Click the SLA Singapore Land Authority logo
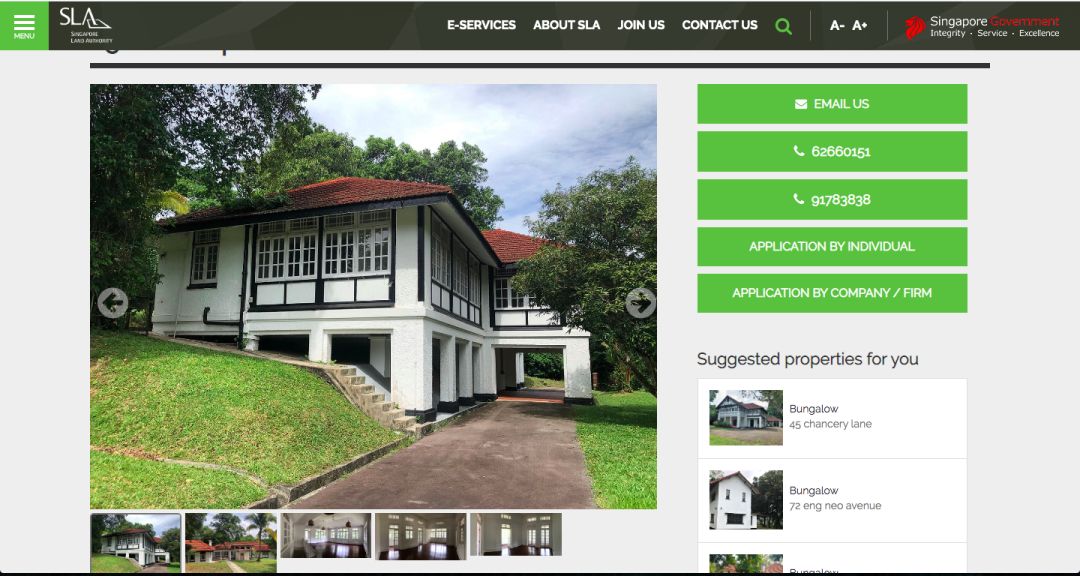Viewport: 1080px width, 576px height. [x=85, y=25]
